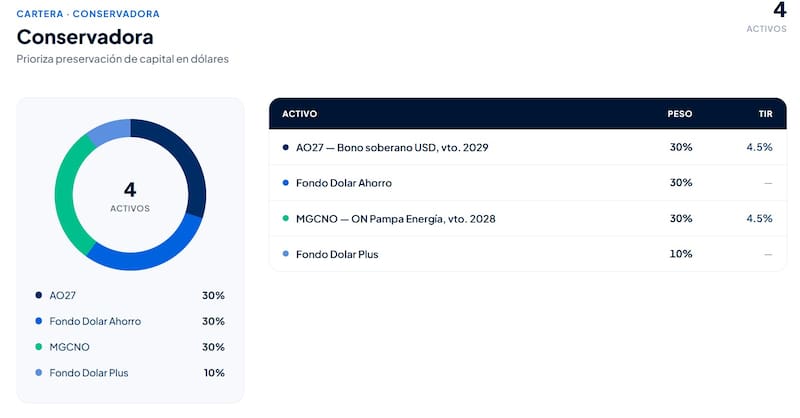Click the 4 ACTIVOS donut center label

[x=130, y=196]
